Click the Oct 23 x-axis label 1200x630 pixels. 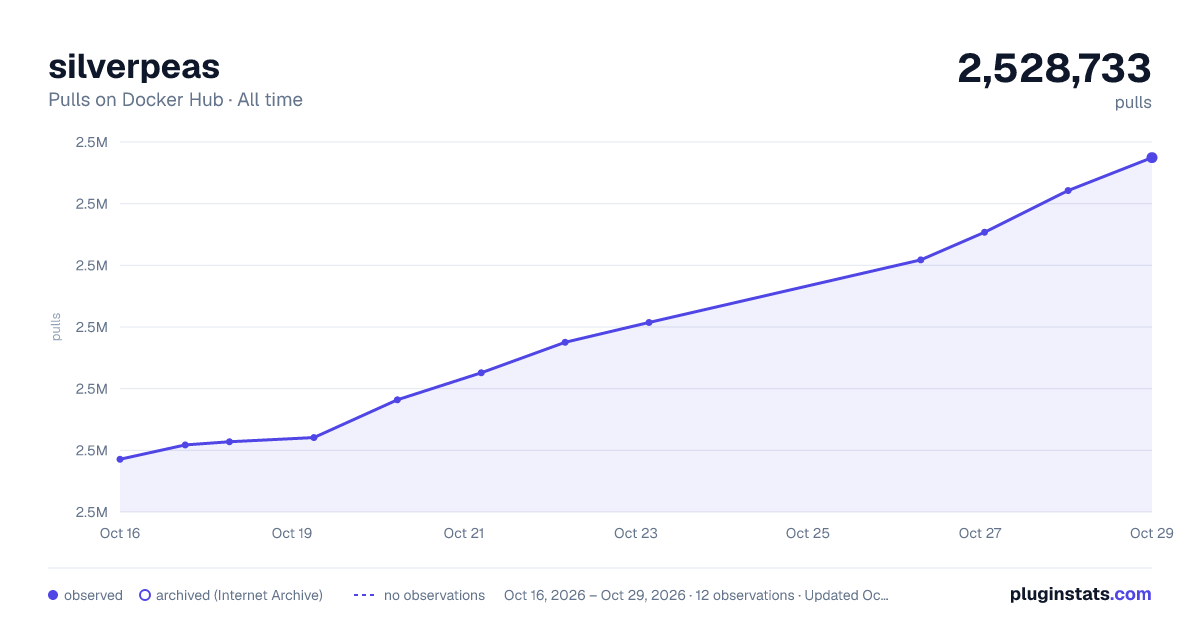(x=636, y=533)
